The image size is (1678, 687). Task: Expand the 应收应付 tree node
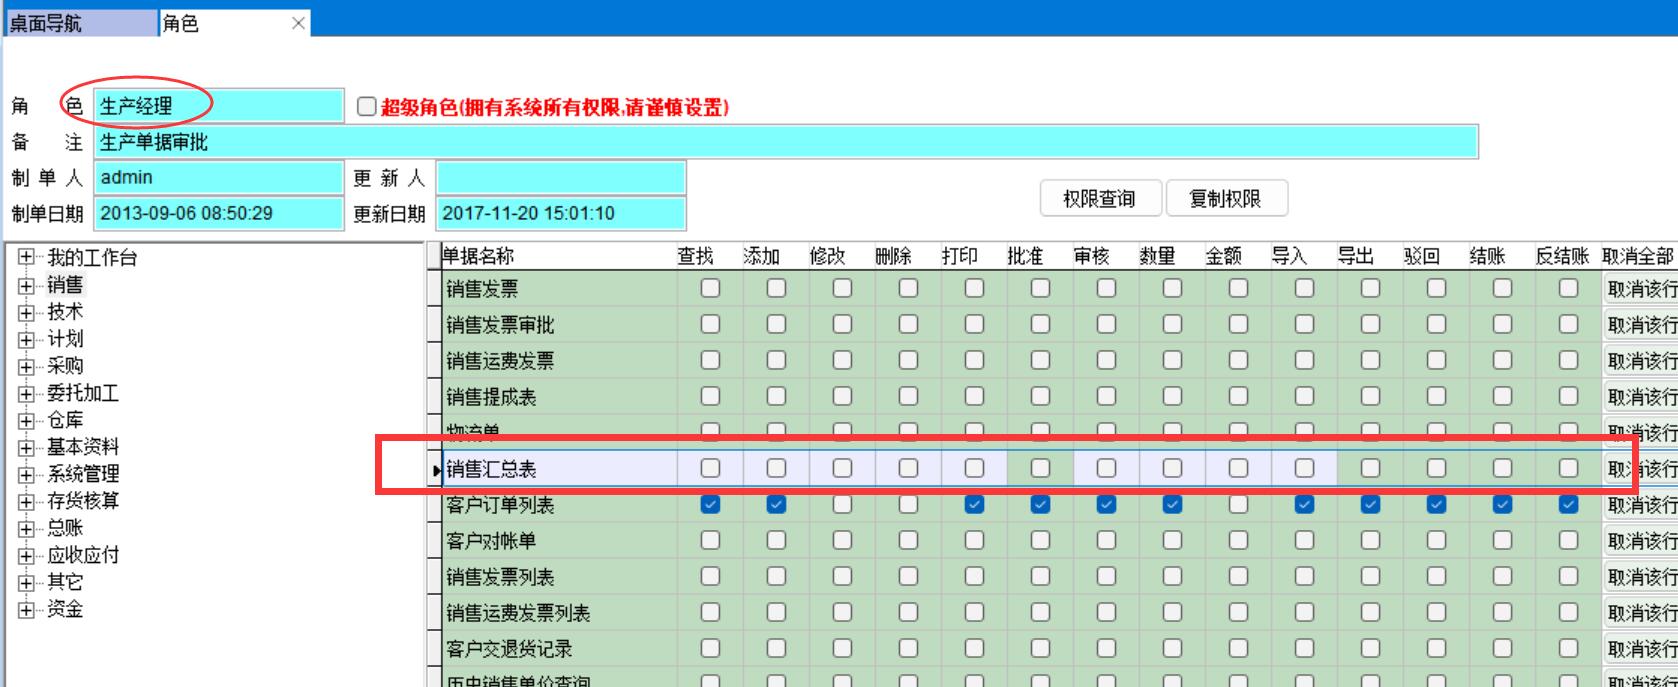26,556
